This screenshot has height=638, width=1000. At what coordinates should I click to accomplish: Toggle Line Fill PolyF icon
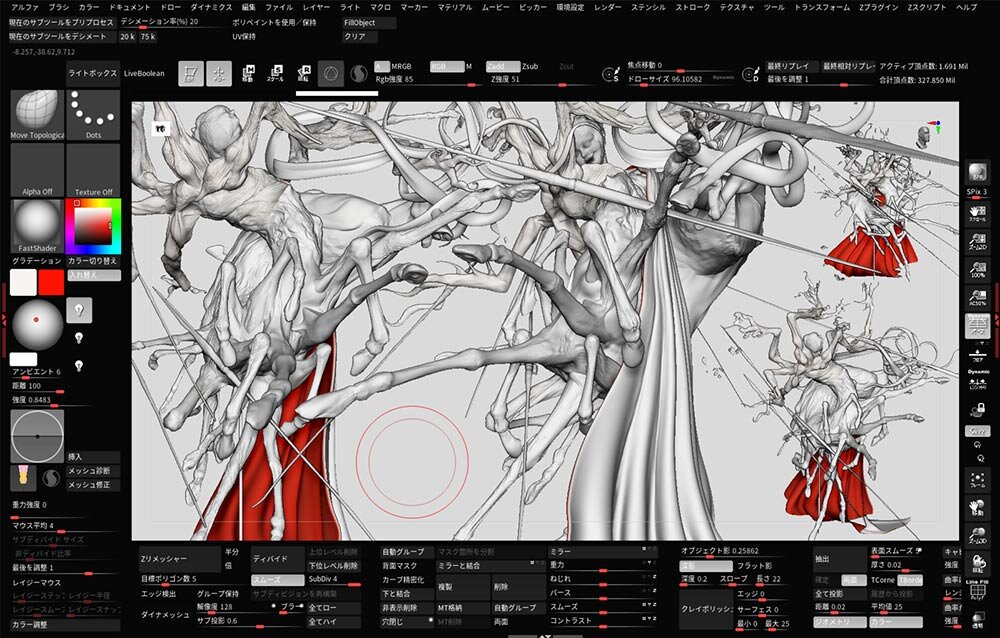(977, 591)
